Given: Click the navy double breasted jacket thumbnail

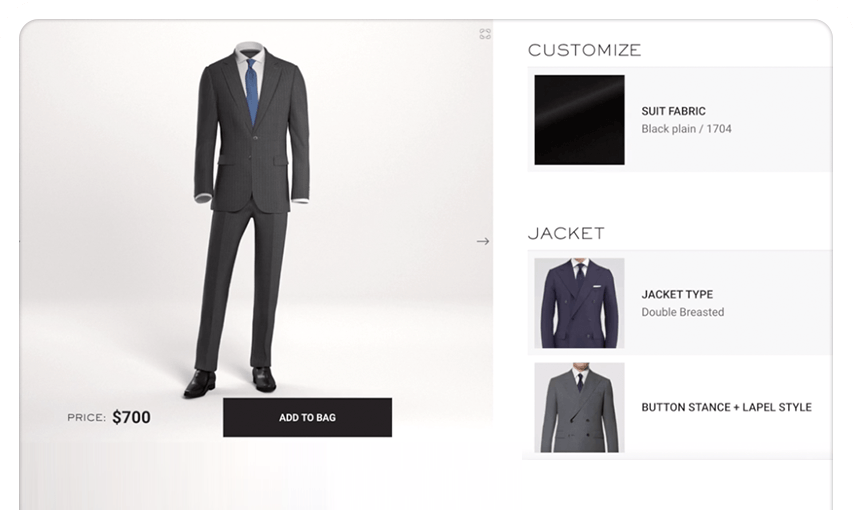Looking at the screenshot, I should (x=579, y=303).
